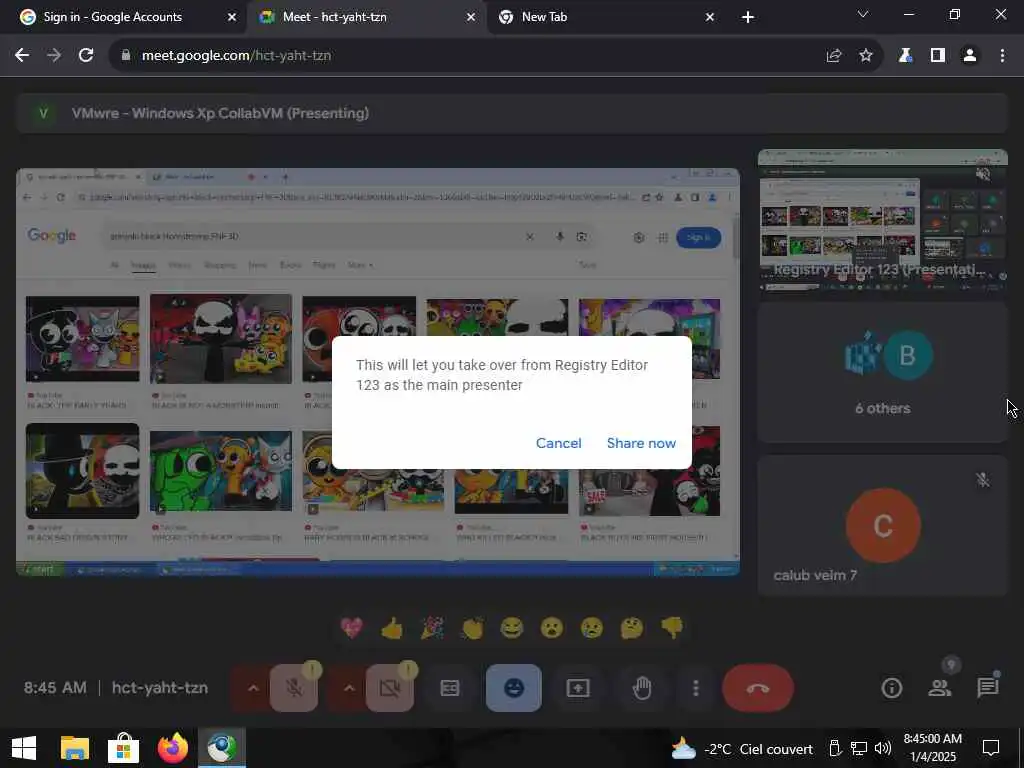This screenshot has width=1024, height=768.
Task: Toggle the browser side panel icon
Action: tap(938, 56)
